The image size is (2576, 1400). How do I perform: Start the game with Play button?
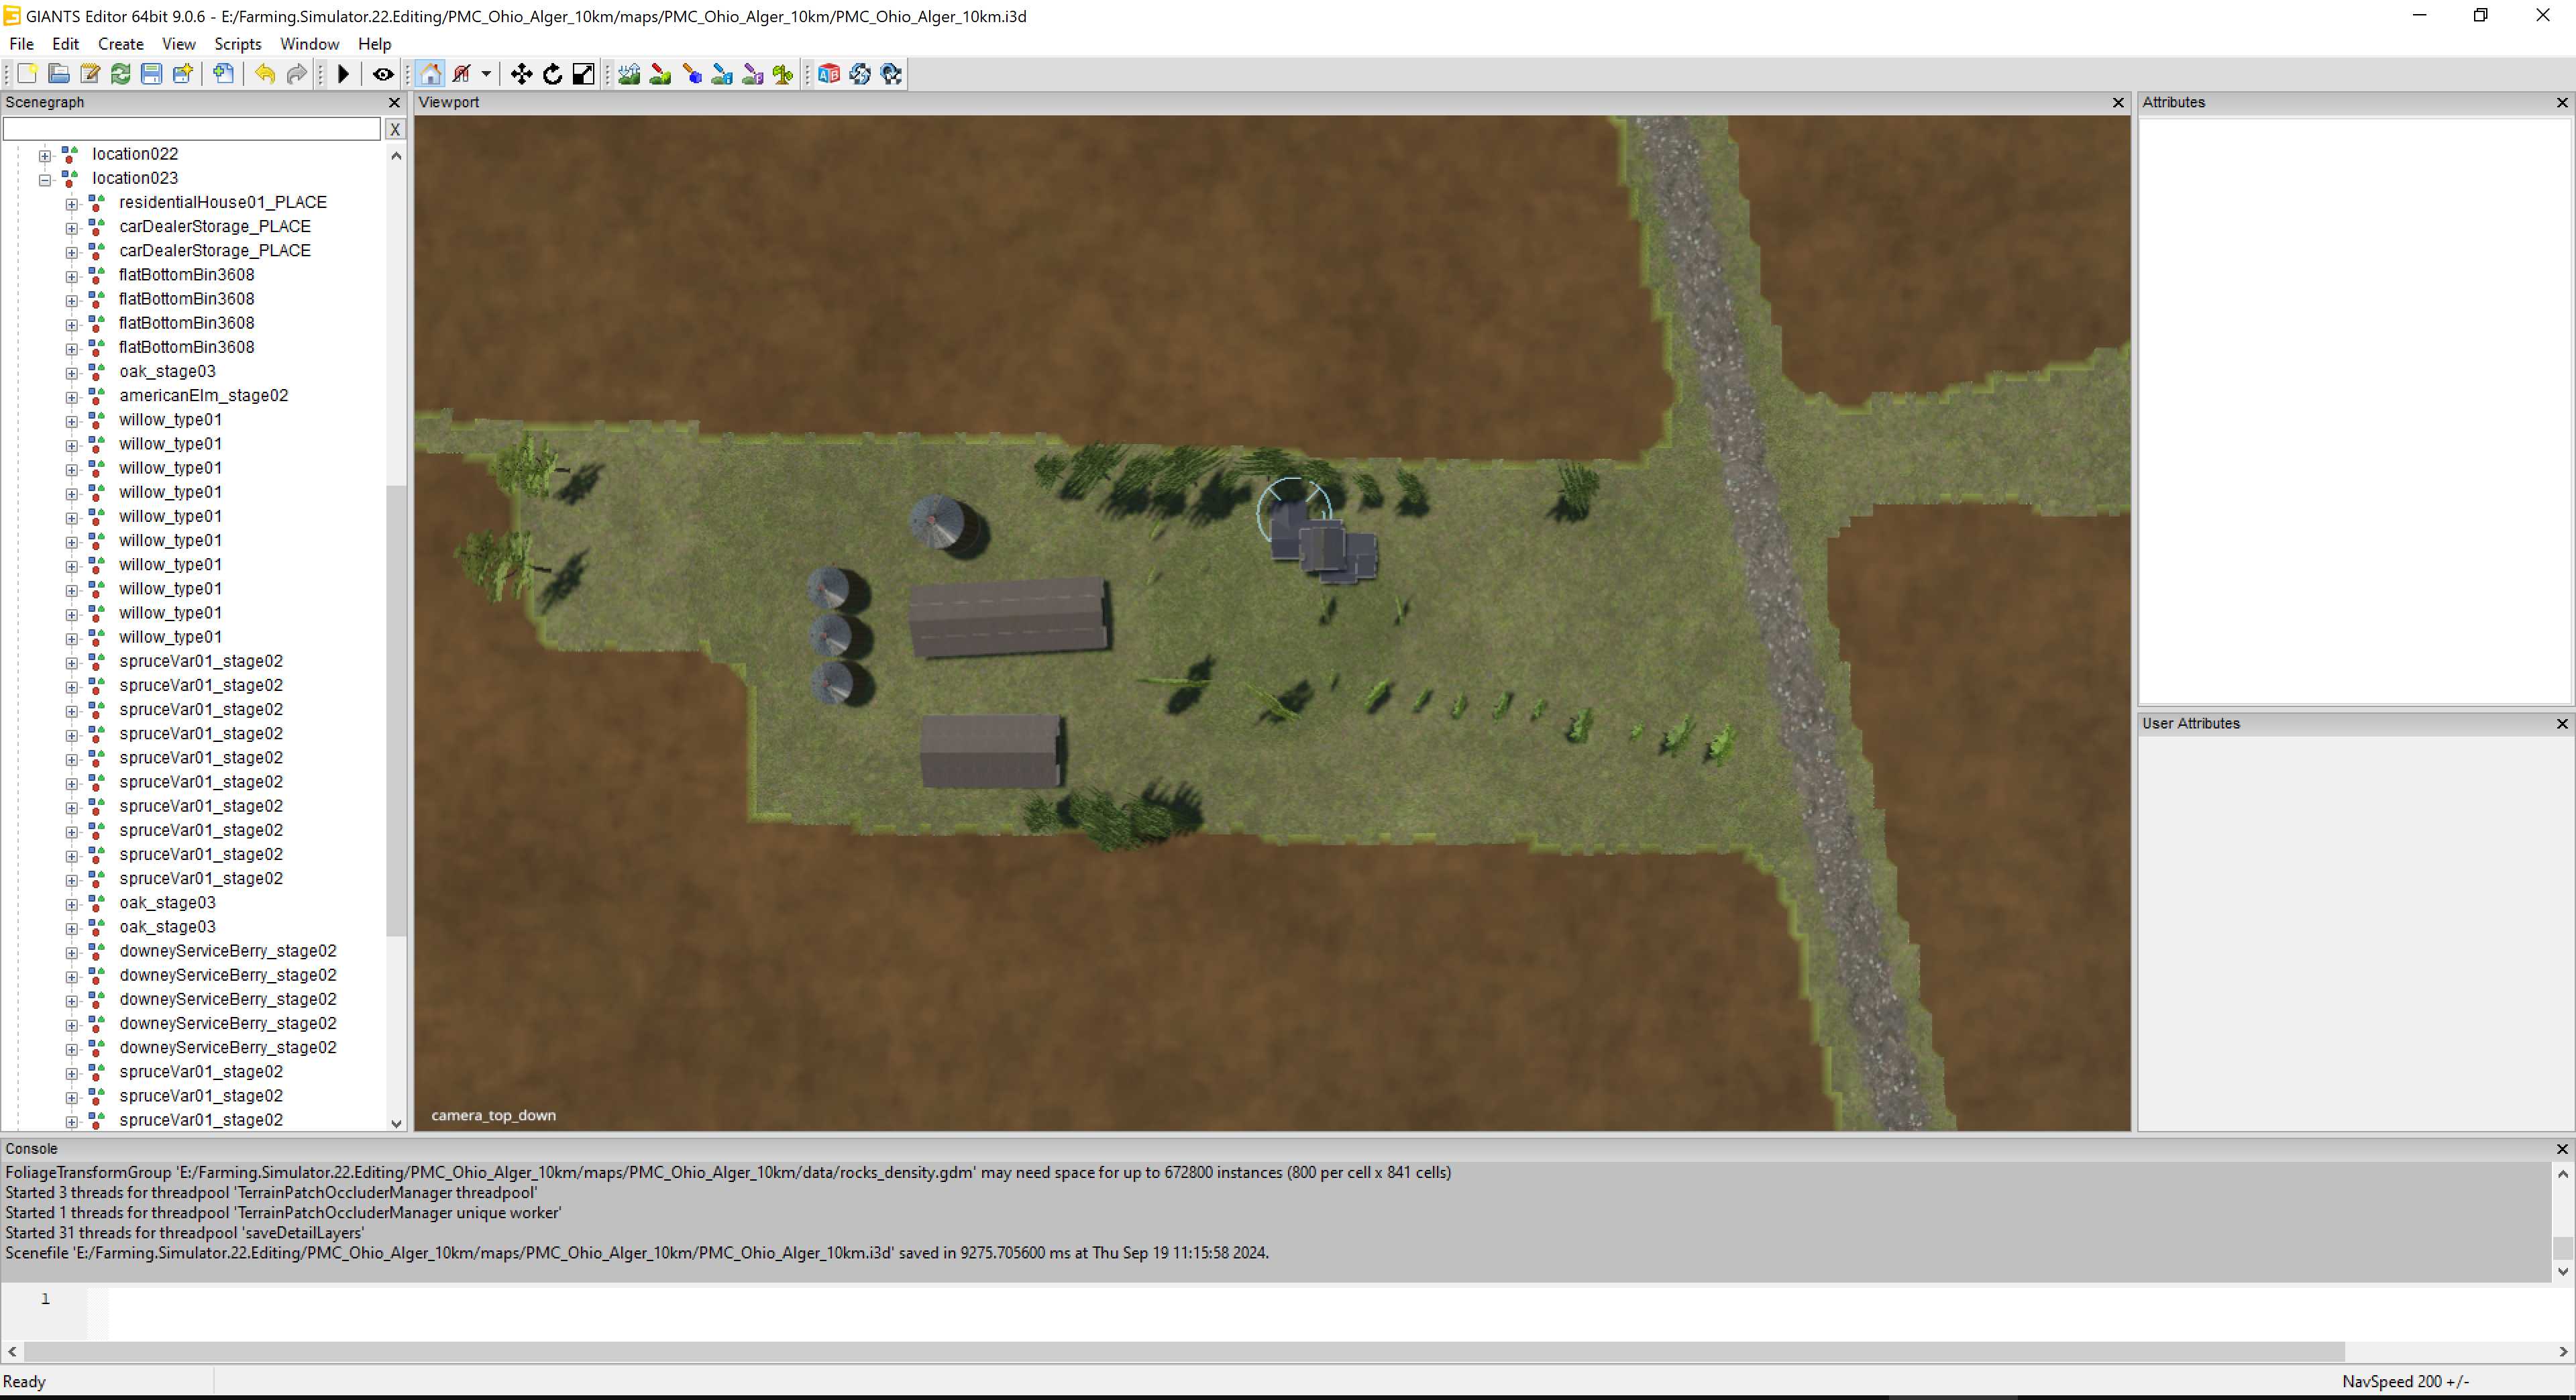click(x=343, y=74)
